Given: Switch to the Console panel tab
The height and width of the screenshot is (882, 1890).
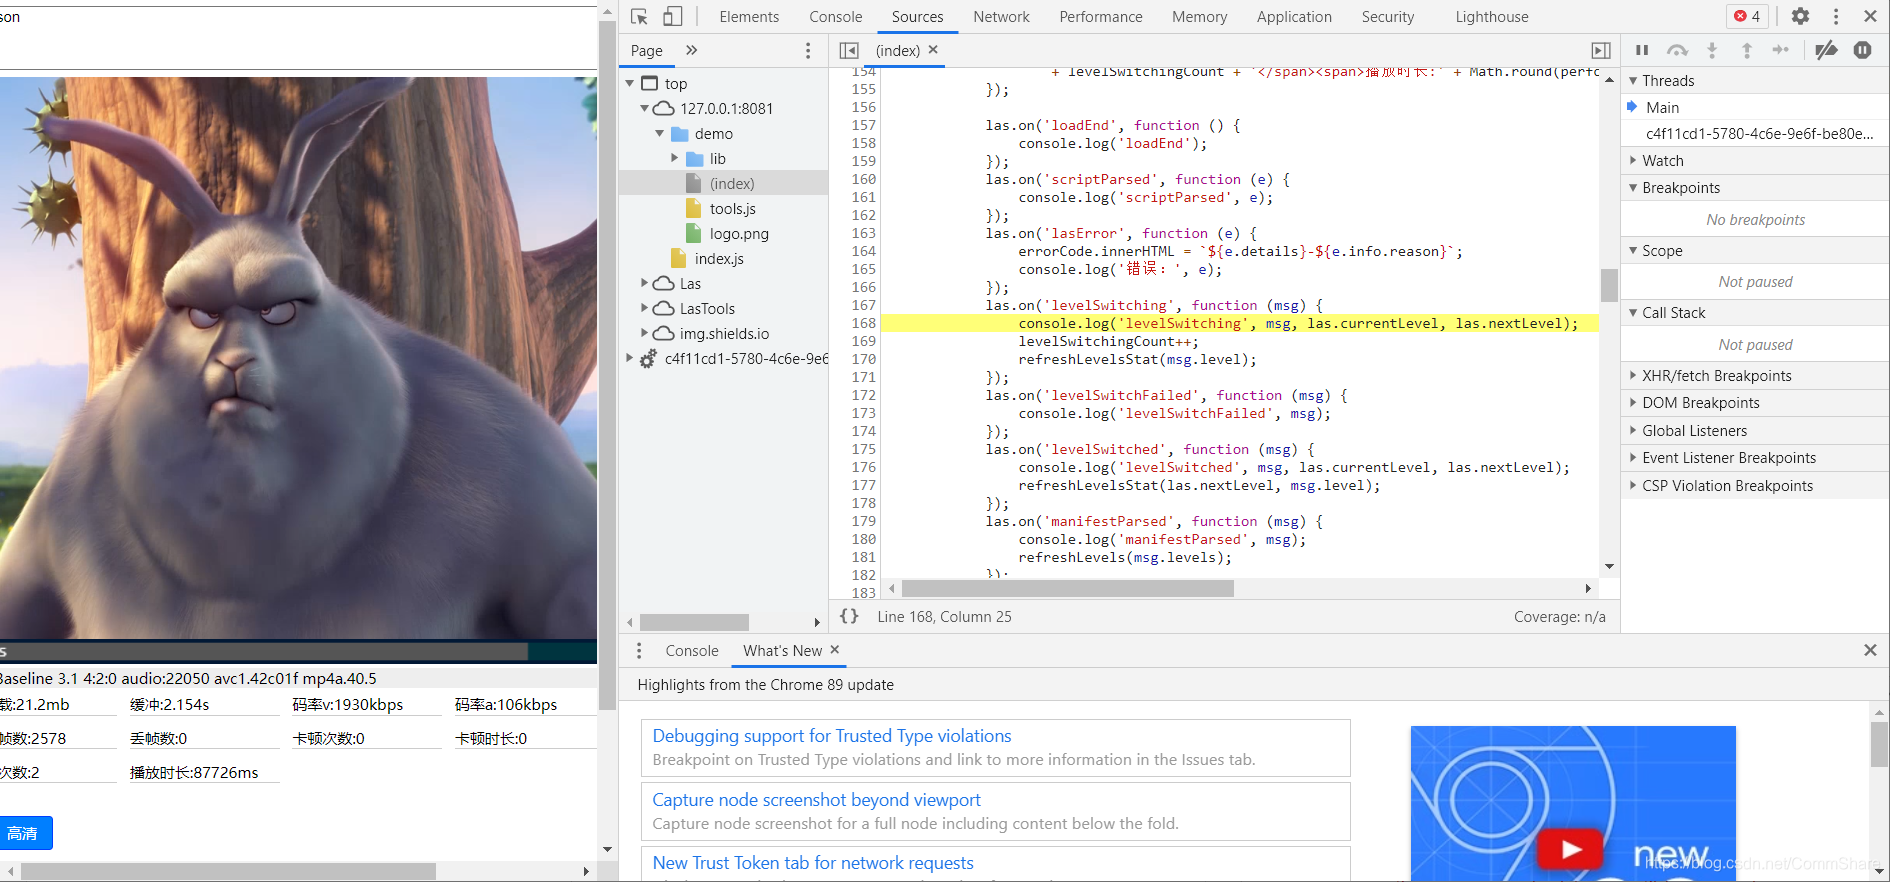Looking at the screenshot, I should tap(836, 17).
